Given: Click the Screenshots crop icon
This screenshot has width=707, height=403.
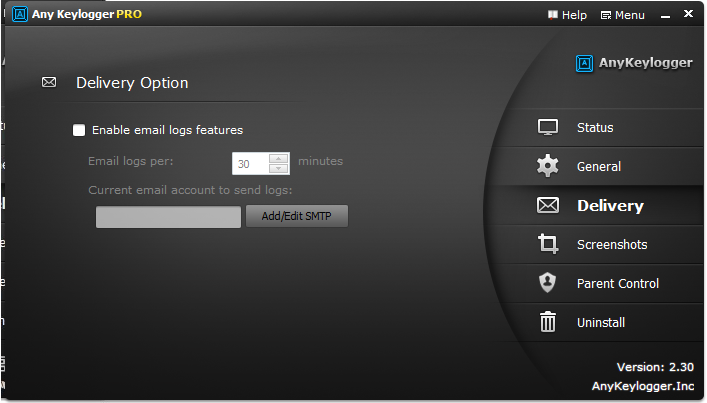Looking at the screenshot, I should (x=548, y=244).
